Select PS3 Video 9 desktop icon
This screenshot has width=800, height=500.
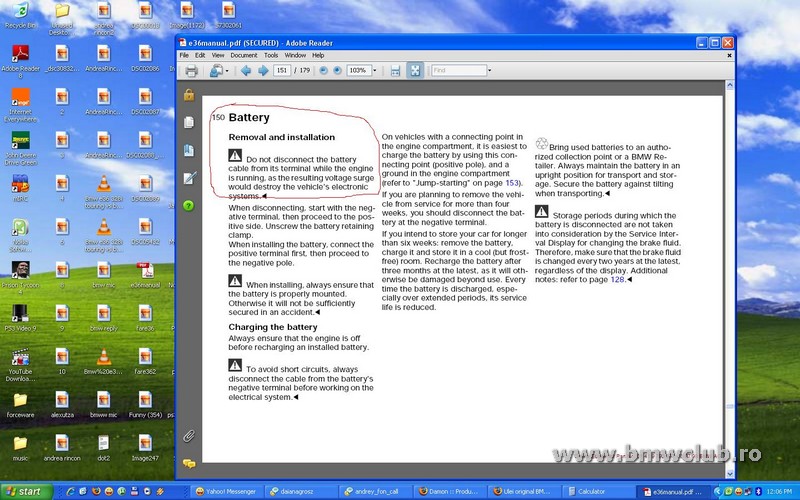20,317
